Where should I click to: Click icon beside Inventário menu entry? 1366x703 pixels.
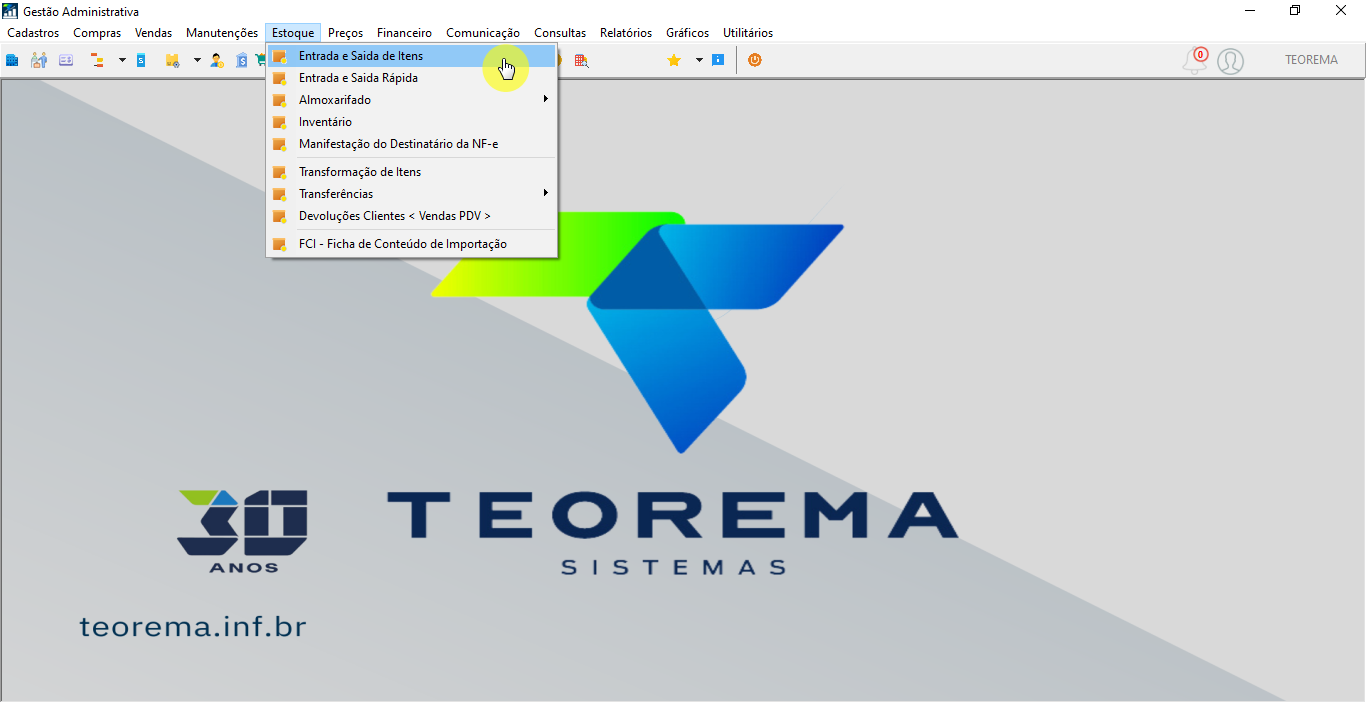pos(280,122)
